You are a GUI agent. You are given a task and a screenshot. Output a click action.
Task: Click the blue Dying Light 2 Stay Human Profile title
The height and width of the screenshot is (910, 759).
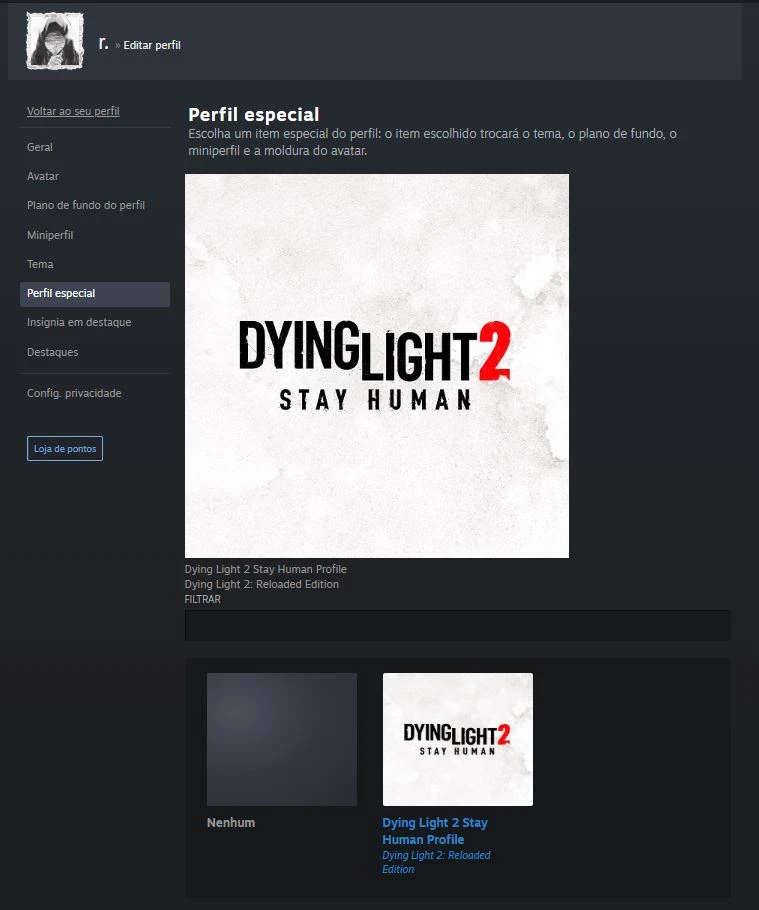coord(435,831)
